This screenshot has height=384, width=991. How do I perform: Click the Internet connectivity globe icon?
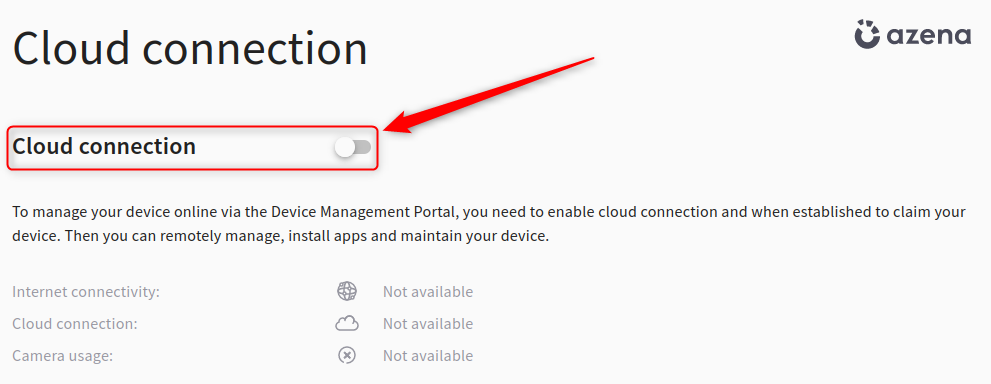point(346,291)
